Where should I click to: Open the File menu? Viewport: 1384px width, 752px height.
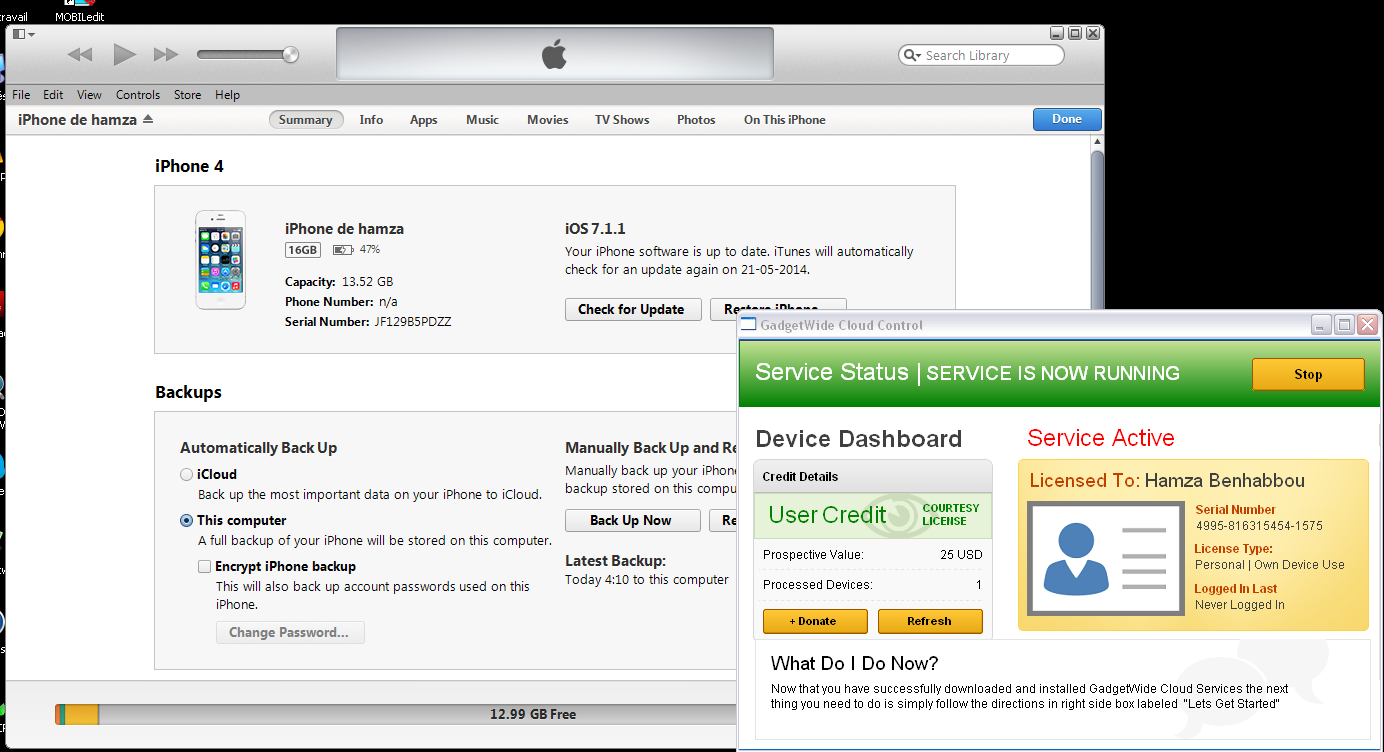(21, 95)
